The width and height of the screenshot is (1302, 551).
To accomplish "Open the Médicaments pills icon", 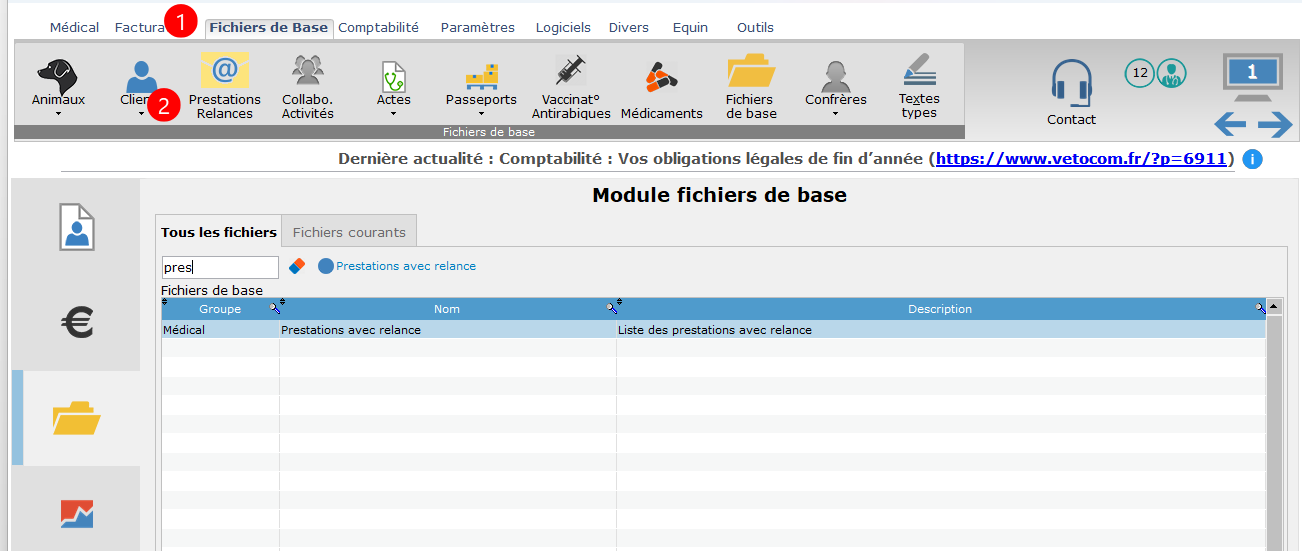I will [661, 78].
